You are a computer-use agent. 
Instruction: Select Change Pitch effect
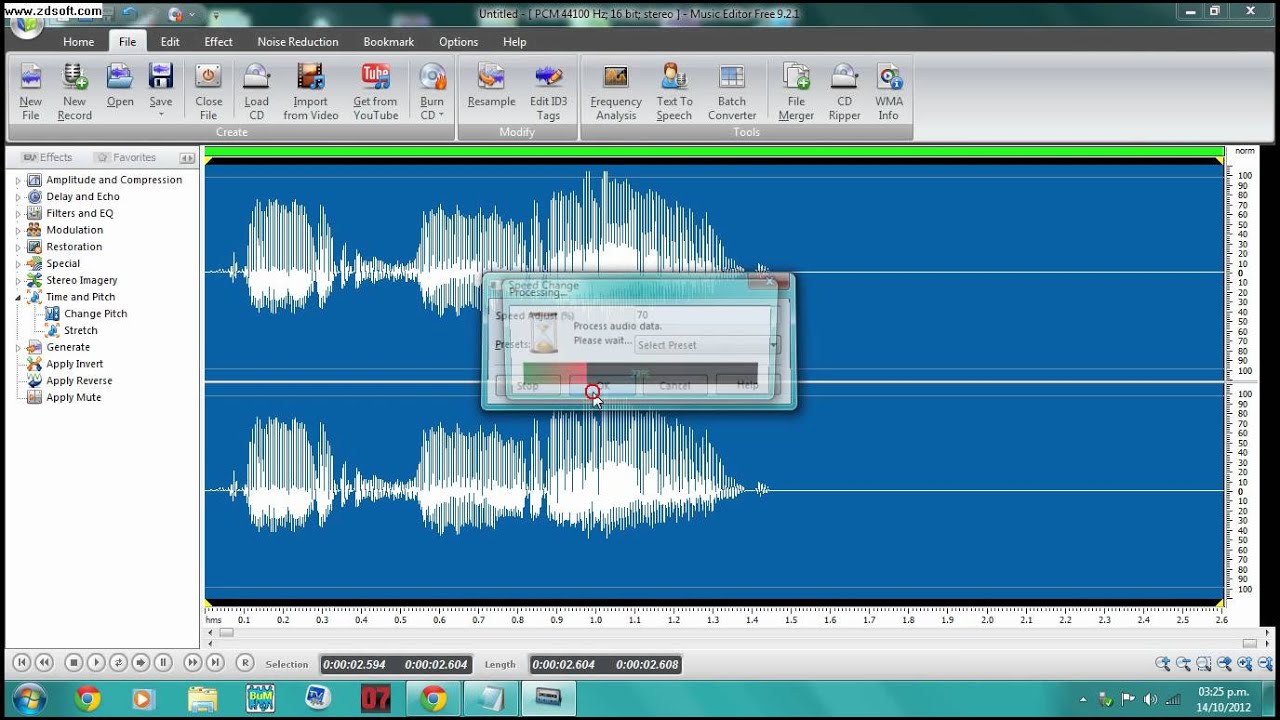coord(95,314)
